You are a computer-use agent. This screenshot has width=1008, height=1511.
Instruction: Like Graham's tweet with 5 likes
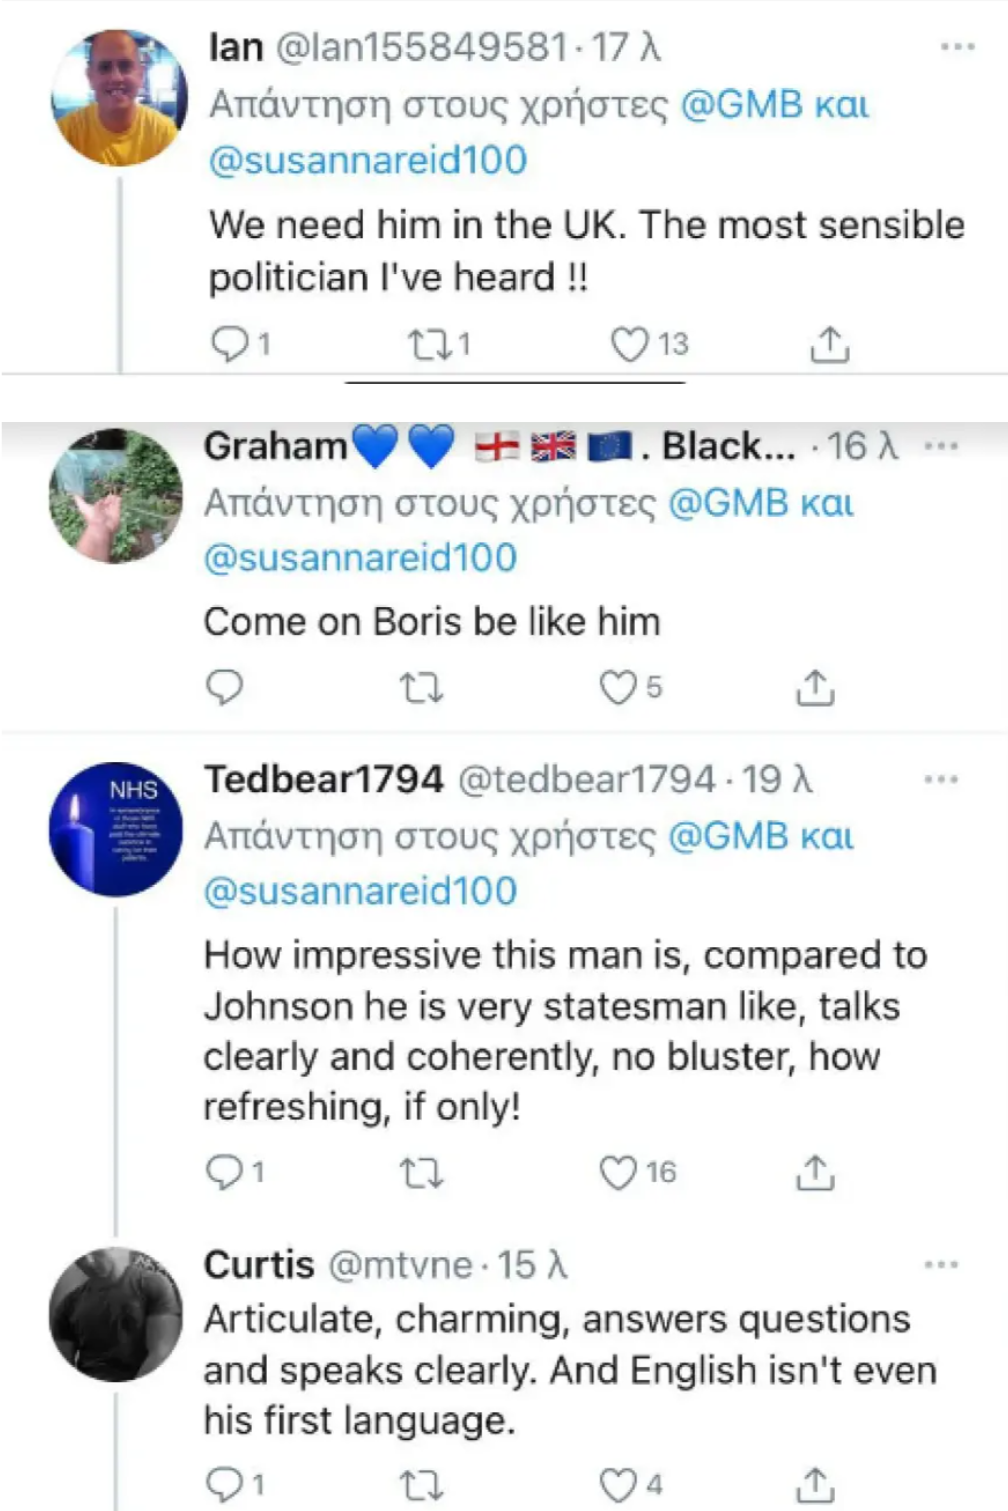coord(618,688)
